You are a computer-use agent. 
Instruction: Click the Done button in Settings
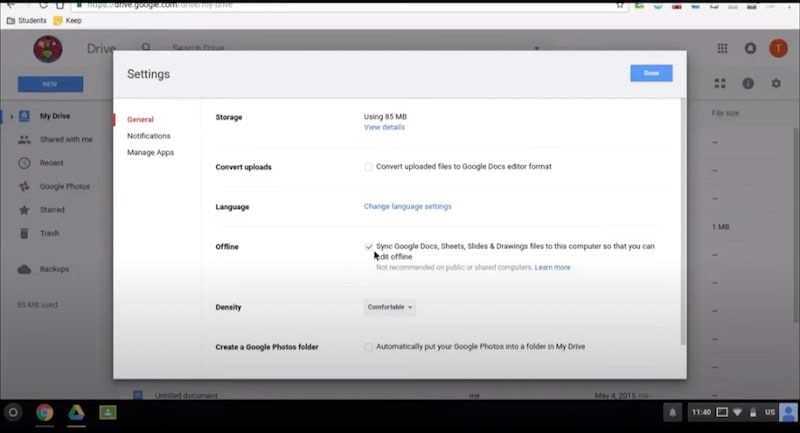point(651,73)
